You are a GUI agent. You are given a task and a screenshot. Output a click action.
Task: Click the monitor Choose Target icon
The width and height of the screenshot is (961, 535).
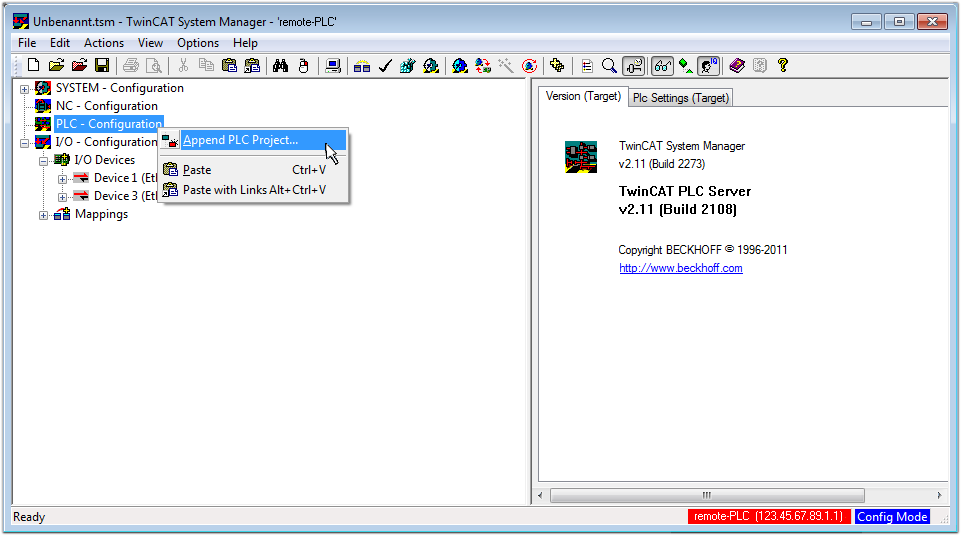pos(333,66)
